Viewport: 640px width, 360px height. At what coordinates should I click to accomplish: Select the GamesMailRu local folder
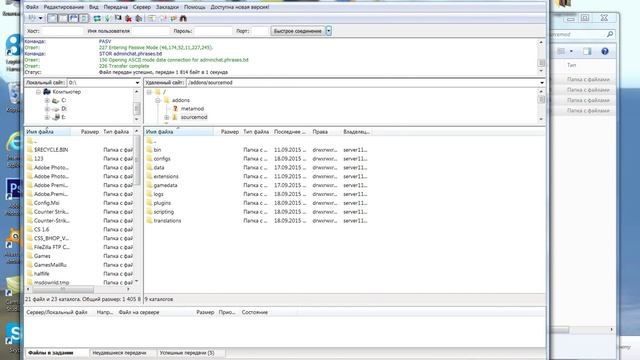(x=50, y=265)
